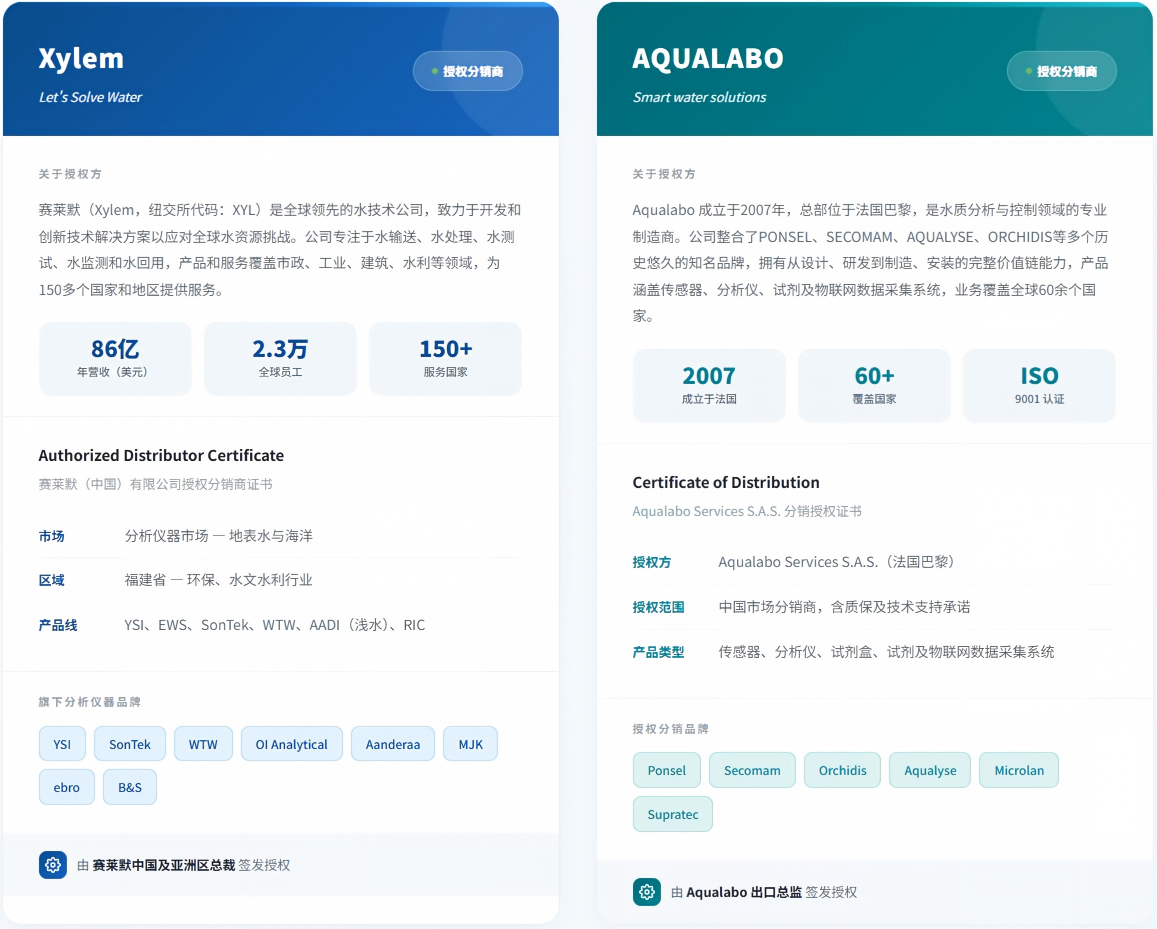Click the 市场 row label

[52, 536]
